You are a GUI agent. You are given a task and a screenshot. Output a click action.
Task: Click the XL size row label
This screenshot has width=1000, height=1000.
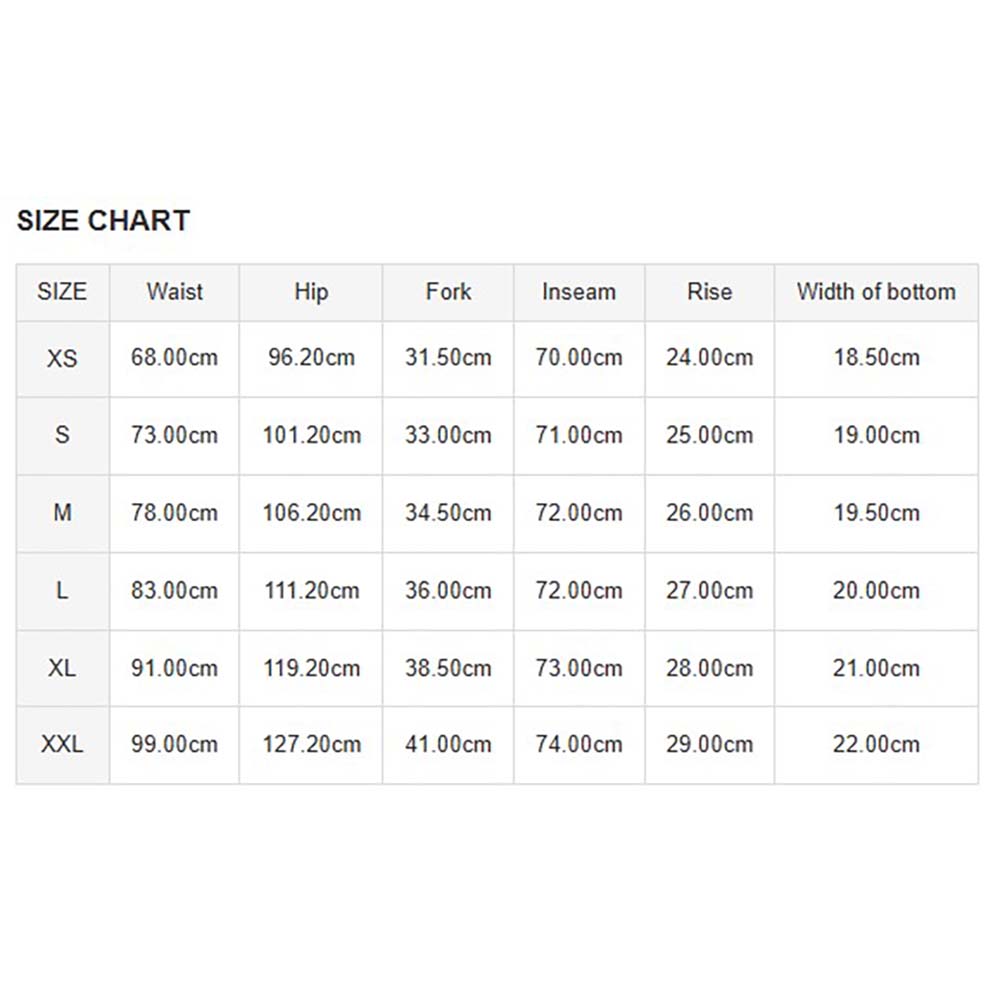pyautogui.click(x=62, y=668)
